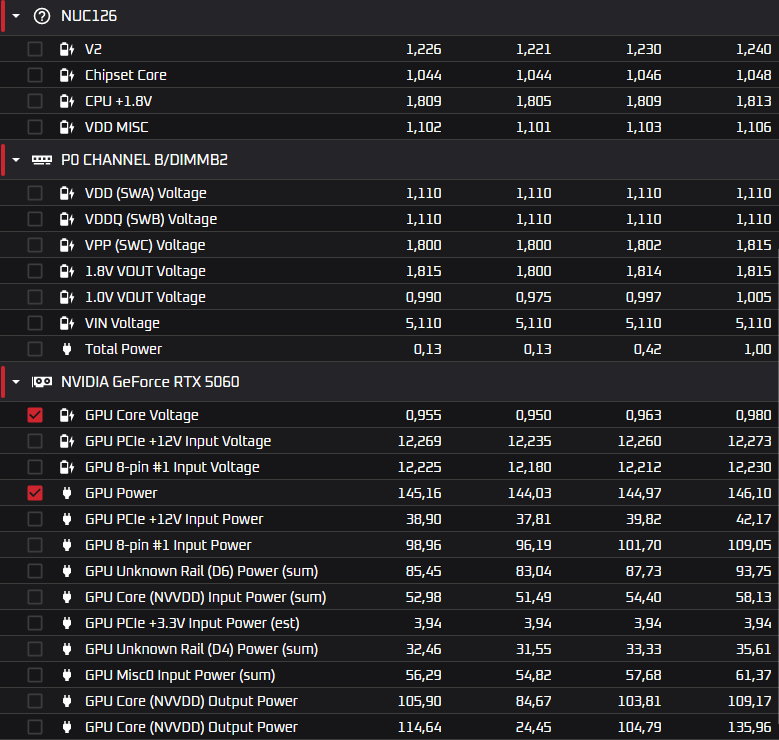Click the graphics card icon beside NVIDIA GeForce RTX 5060
The image size is (779, 740).
[42, 382]
